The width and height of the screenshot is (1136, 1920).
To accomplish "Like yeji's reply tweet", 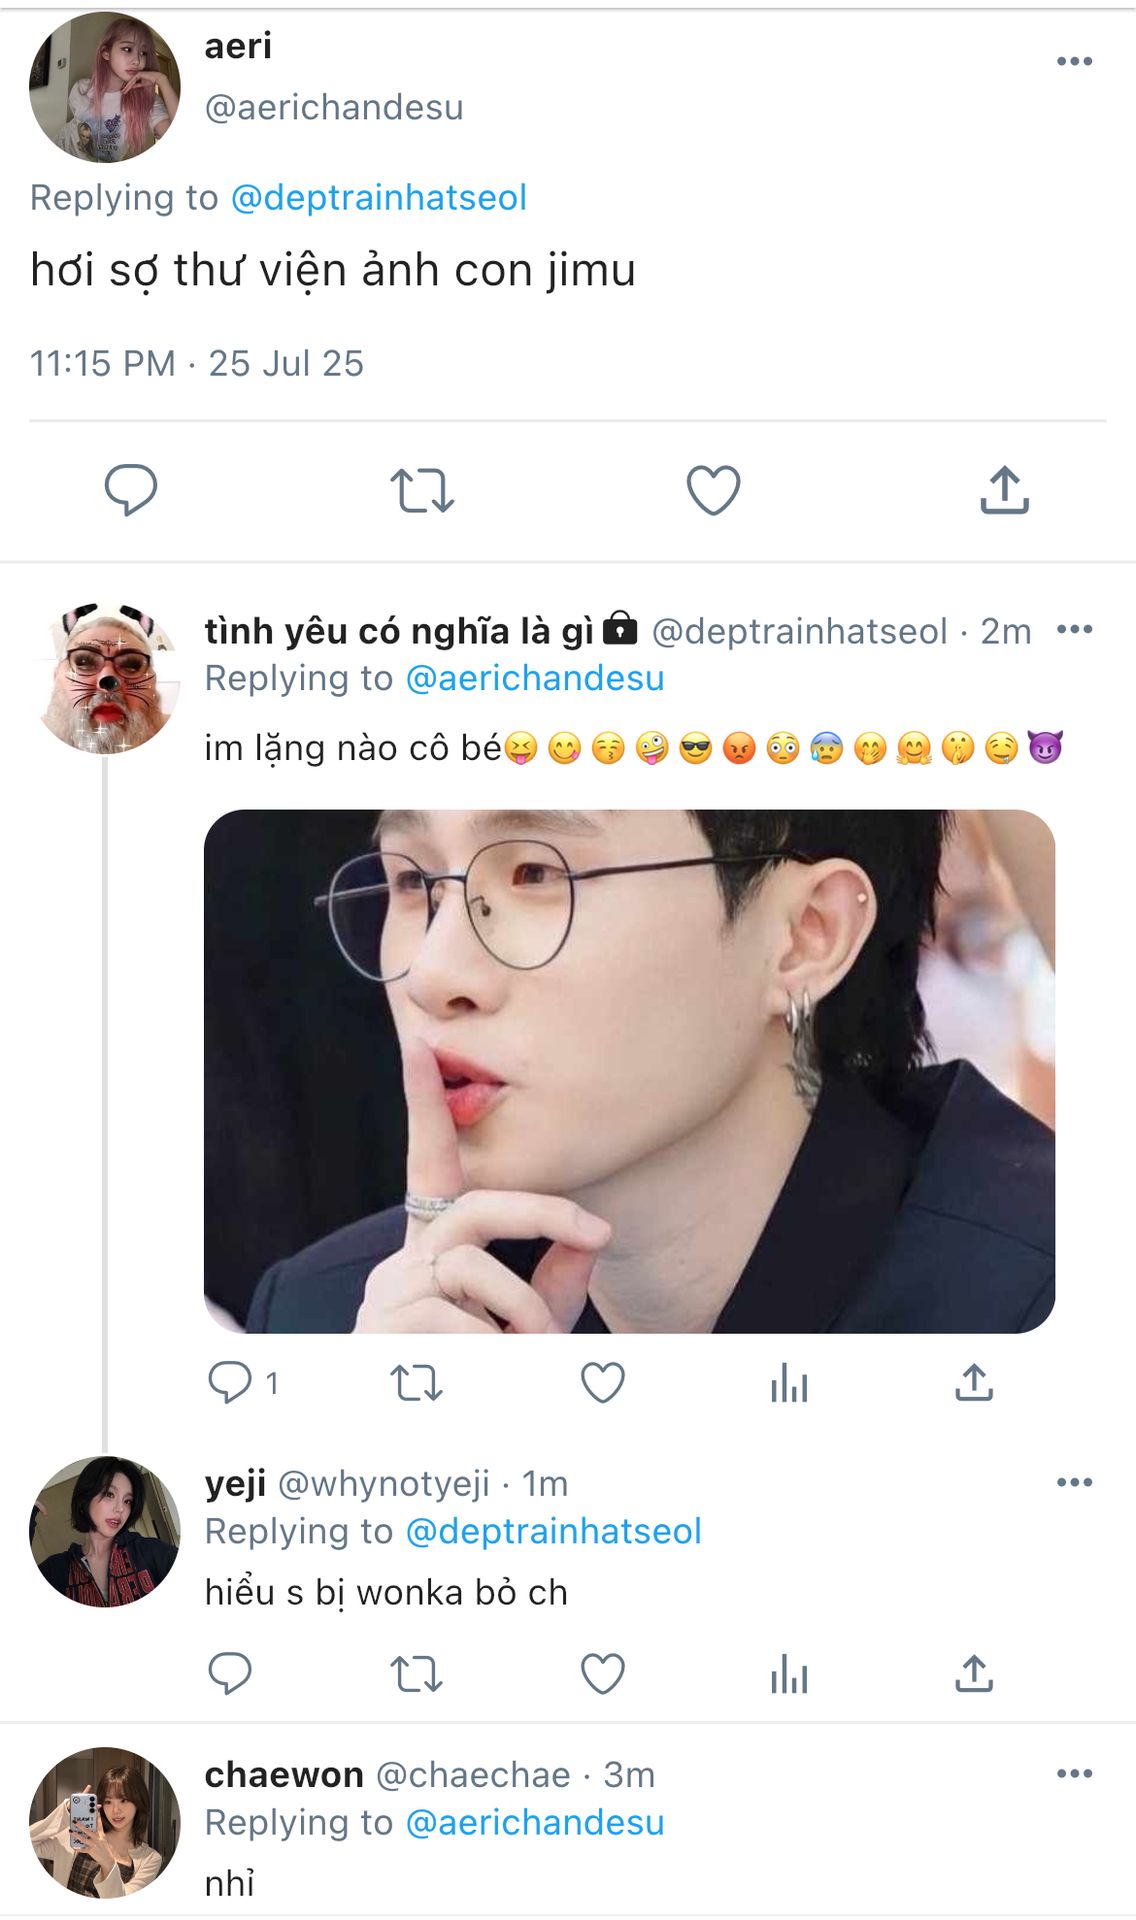I will pos(603,1674).
